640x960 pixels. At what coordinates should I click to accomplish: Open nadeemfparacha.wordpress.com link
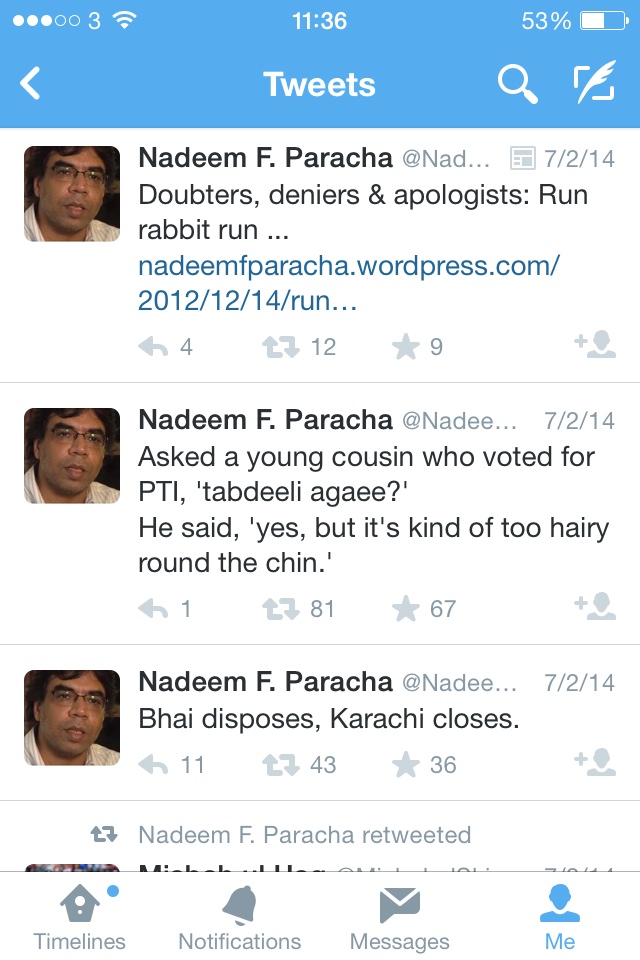pos(348,283)
